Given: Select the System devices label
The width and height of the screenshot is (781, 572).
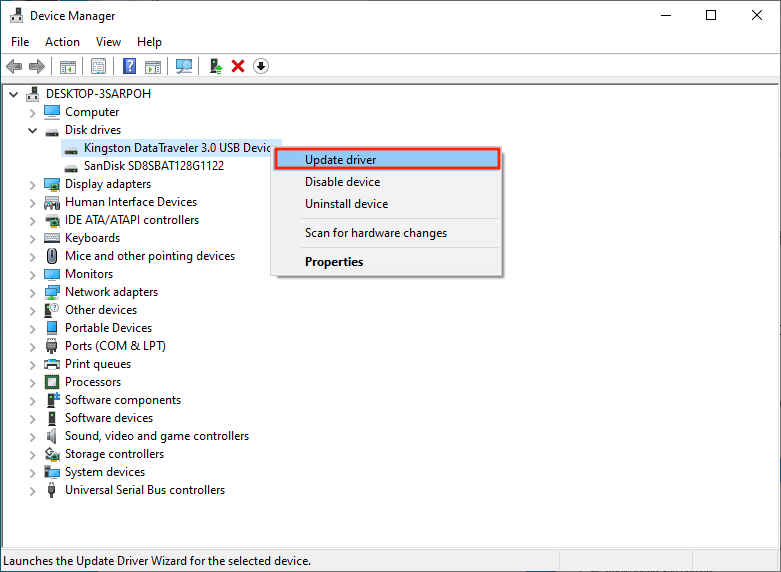Looking at the screenshot, I should 105,472.
